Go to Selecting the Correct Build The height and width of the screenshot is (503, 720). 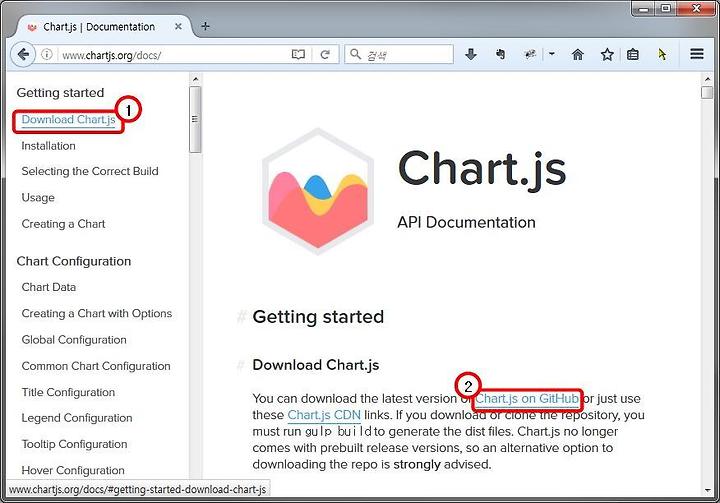(x=90, y=171)
